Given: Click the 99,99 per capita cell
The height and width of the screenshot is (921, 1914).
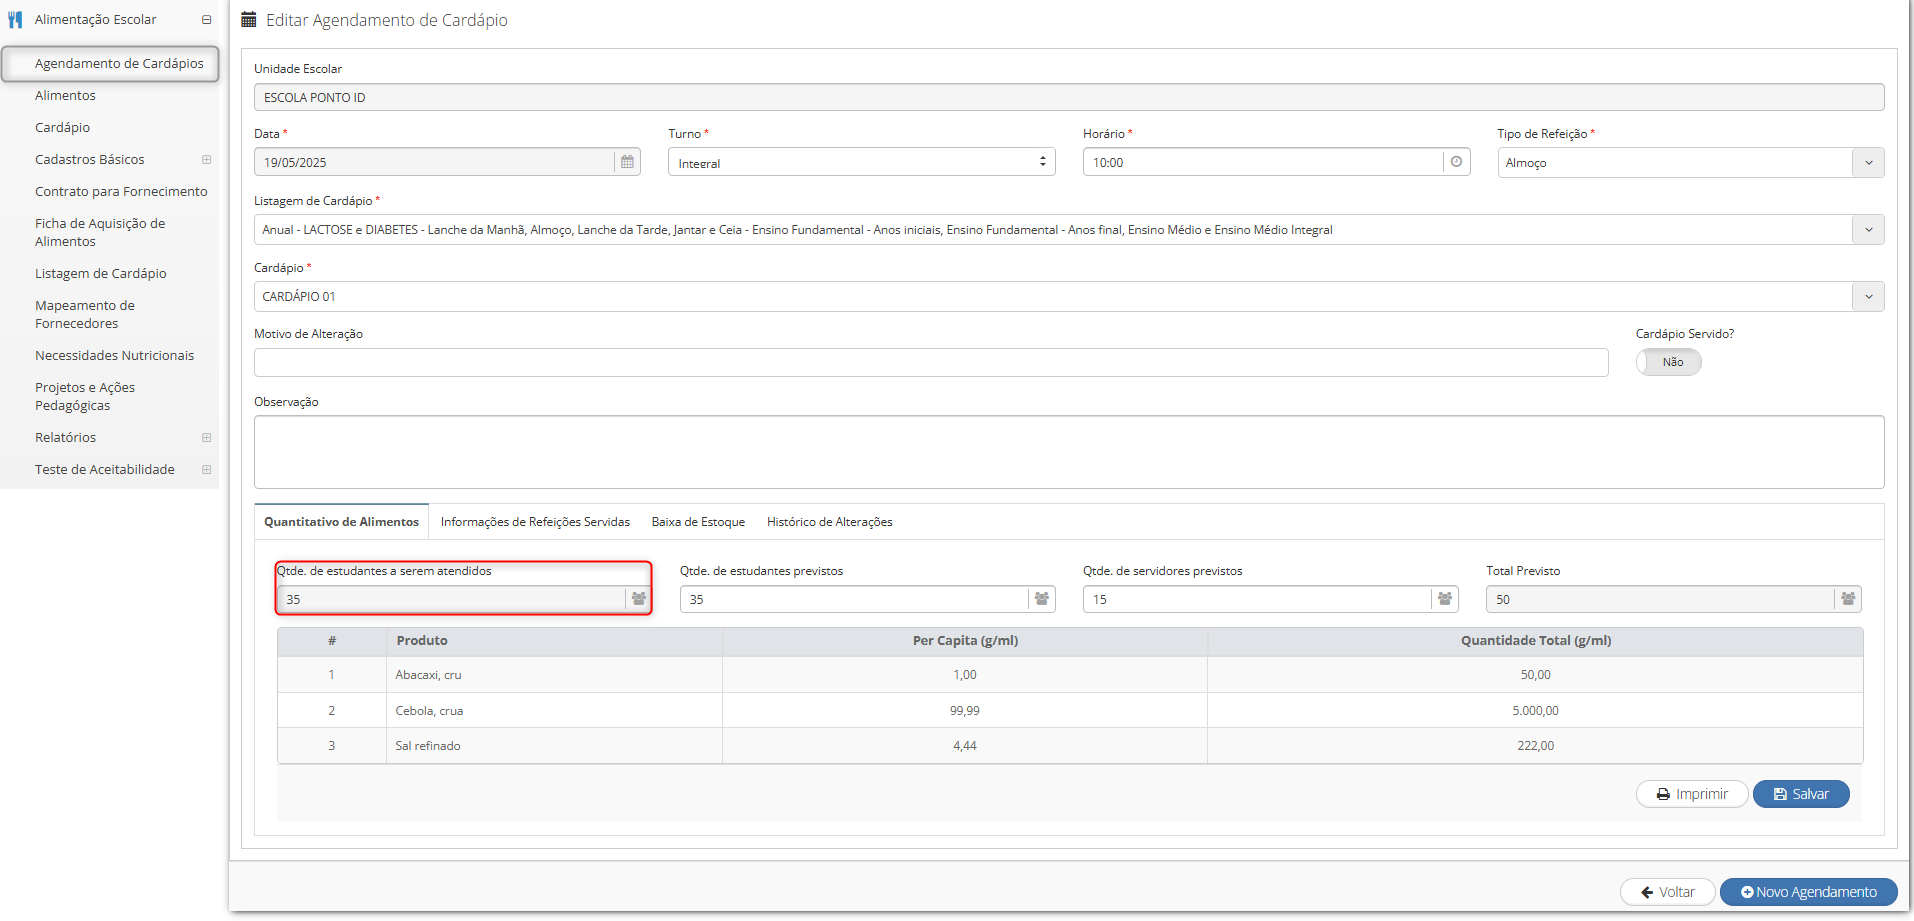Looking at the screenshot, I should (x=965, y=711).
